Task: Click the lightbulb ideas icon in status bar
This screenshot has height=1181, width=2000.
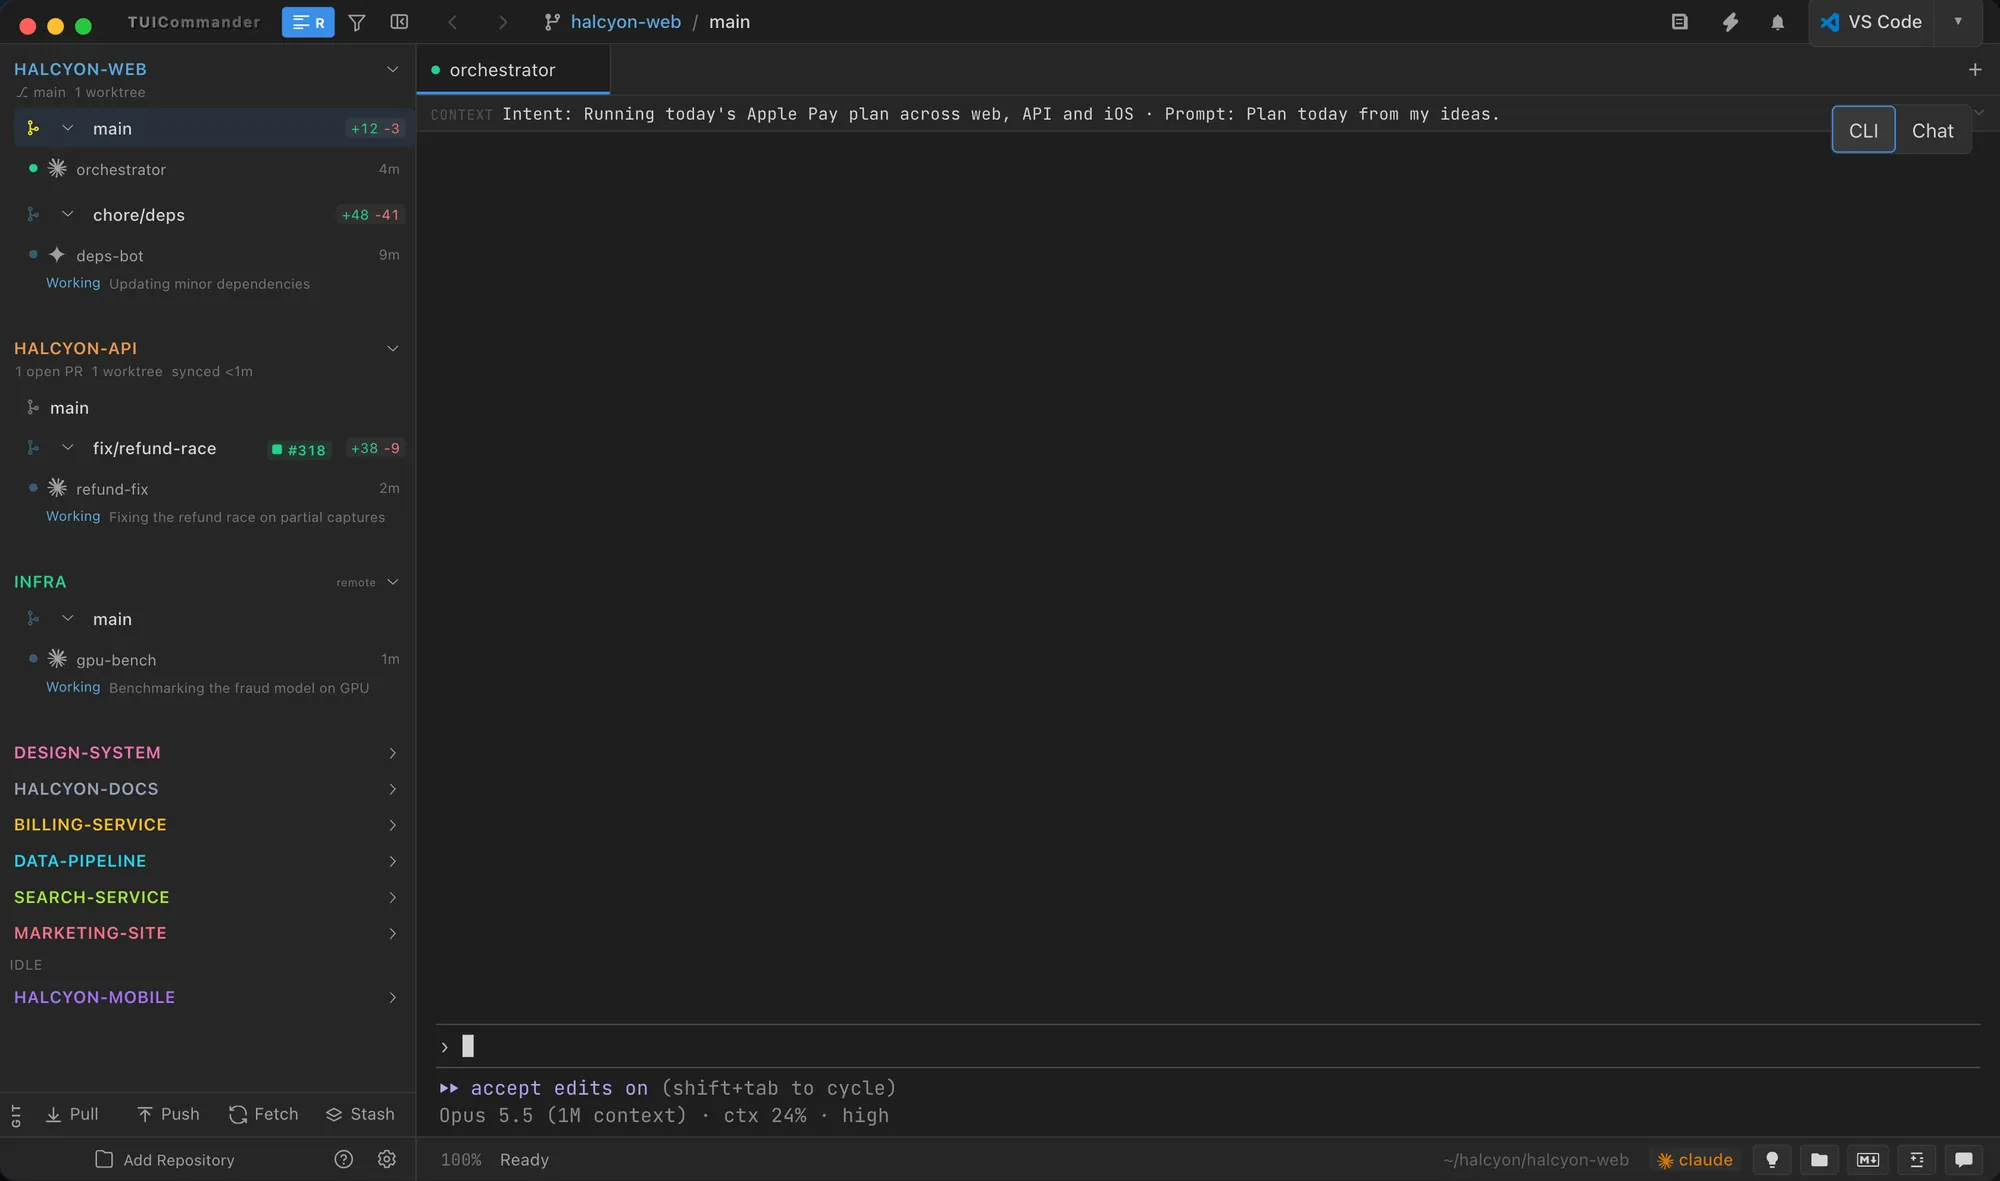Action: (1772, 1160)
